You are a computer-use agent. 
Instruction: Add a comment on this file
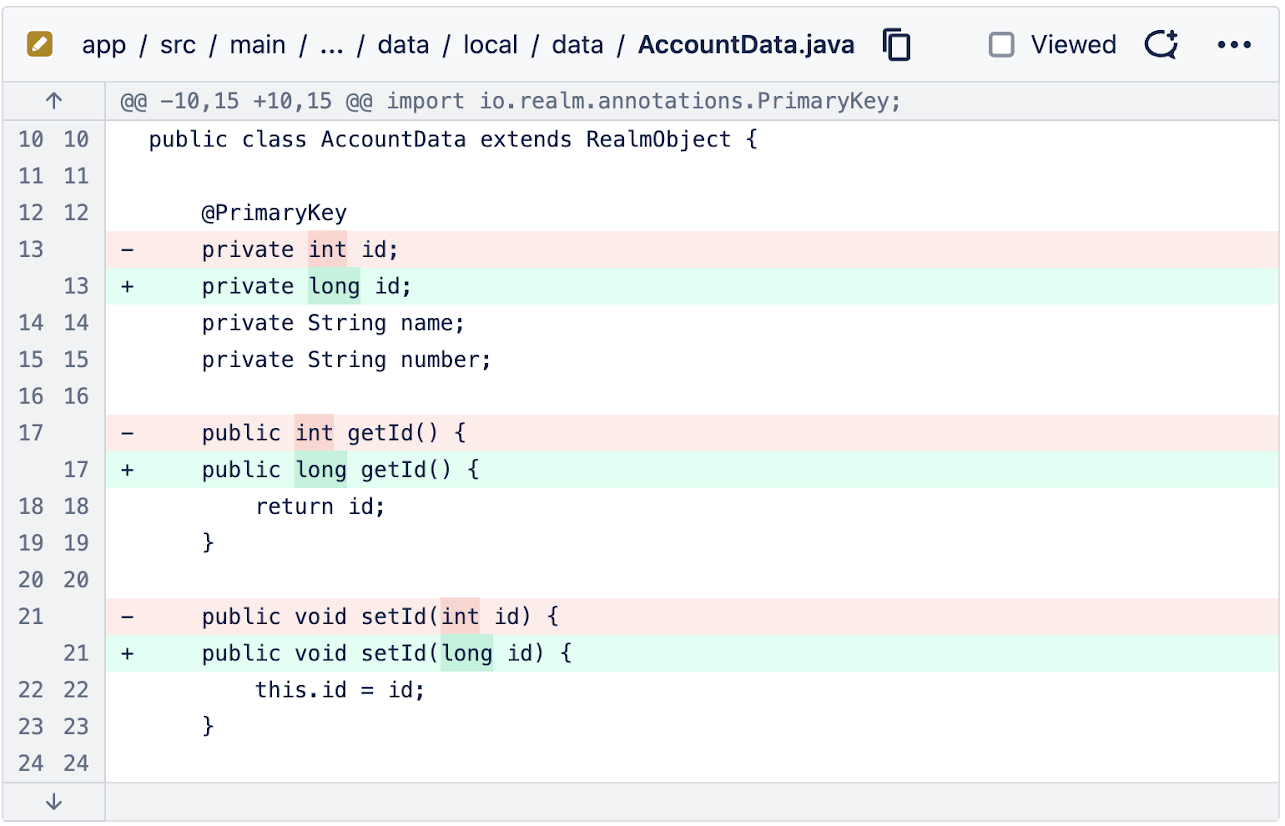1162,45
